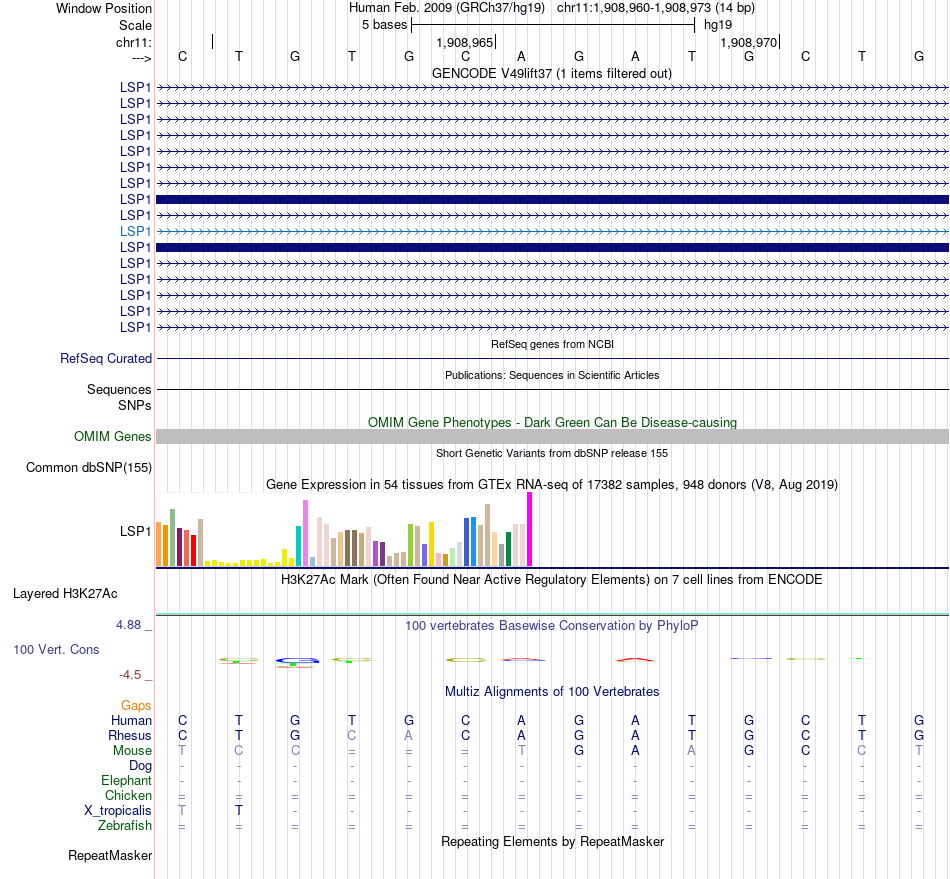Screen dimensions: 950x879
Task: Click 'Short Genetic Variants from dbSNP release 155'
Action: (x=552, y=453)
